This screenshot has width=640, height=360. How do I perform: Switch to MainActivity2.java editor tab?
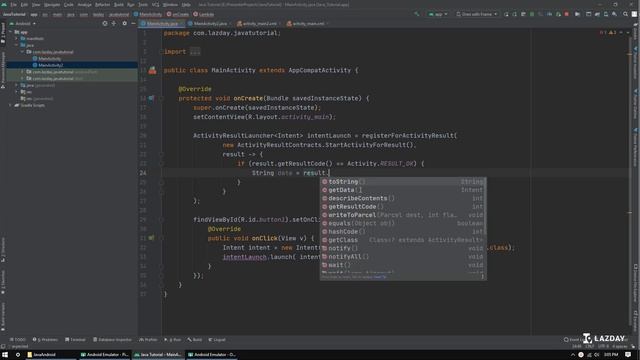(x=210, y=24)
